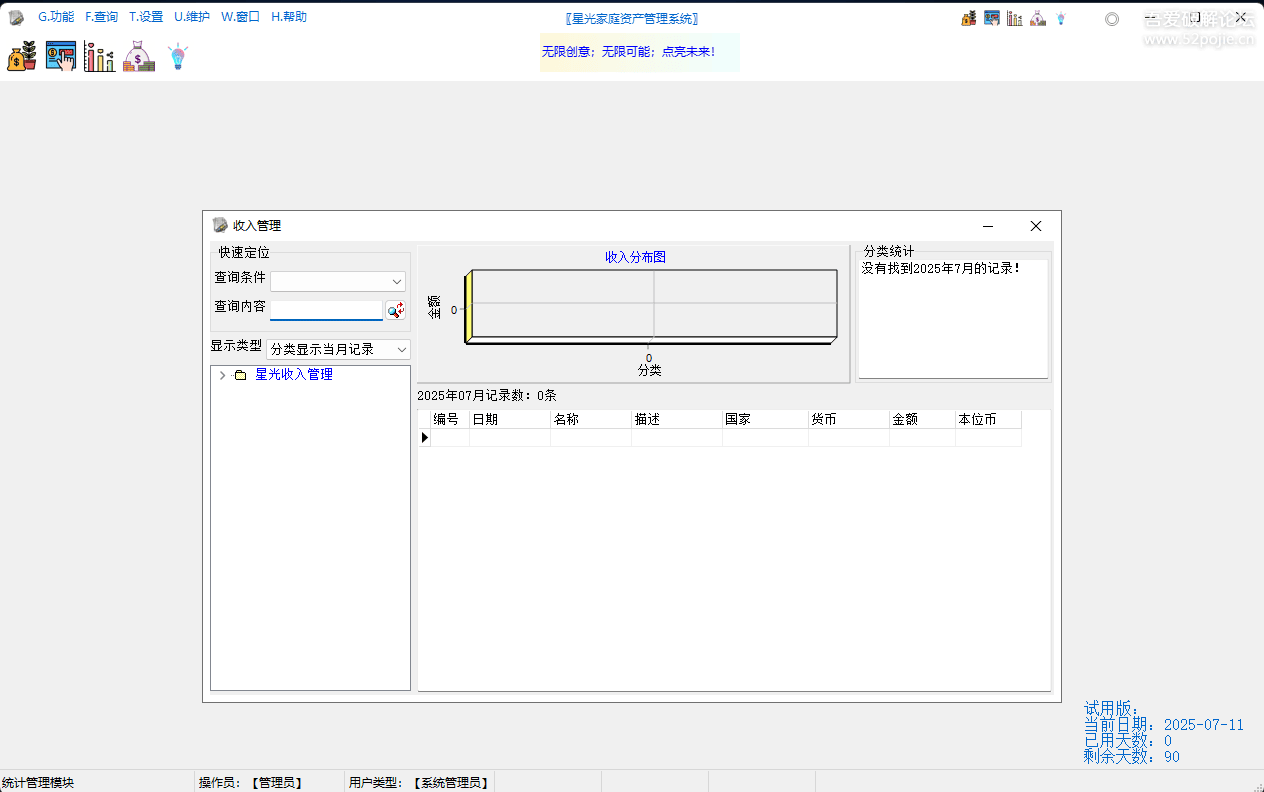Click the search magnifier button beside 查询内容

click(396, 310)
